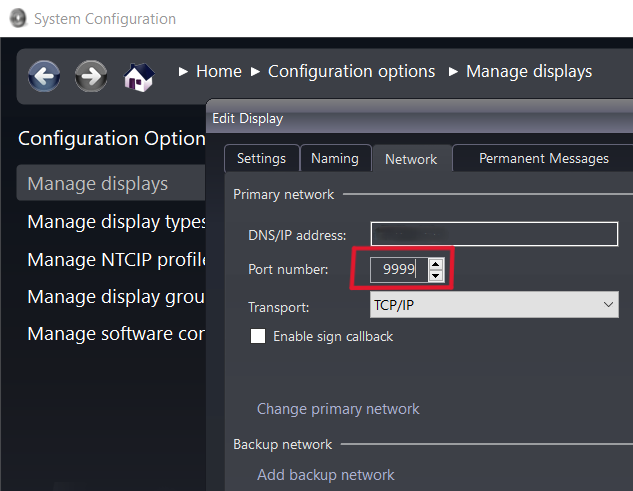The image size is (633, 491).
Task: Open the Permanent Messages tab
Action: 543,158
